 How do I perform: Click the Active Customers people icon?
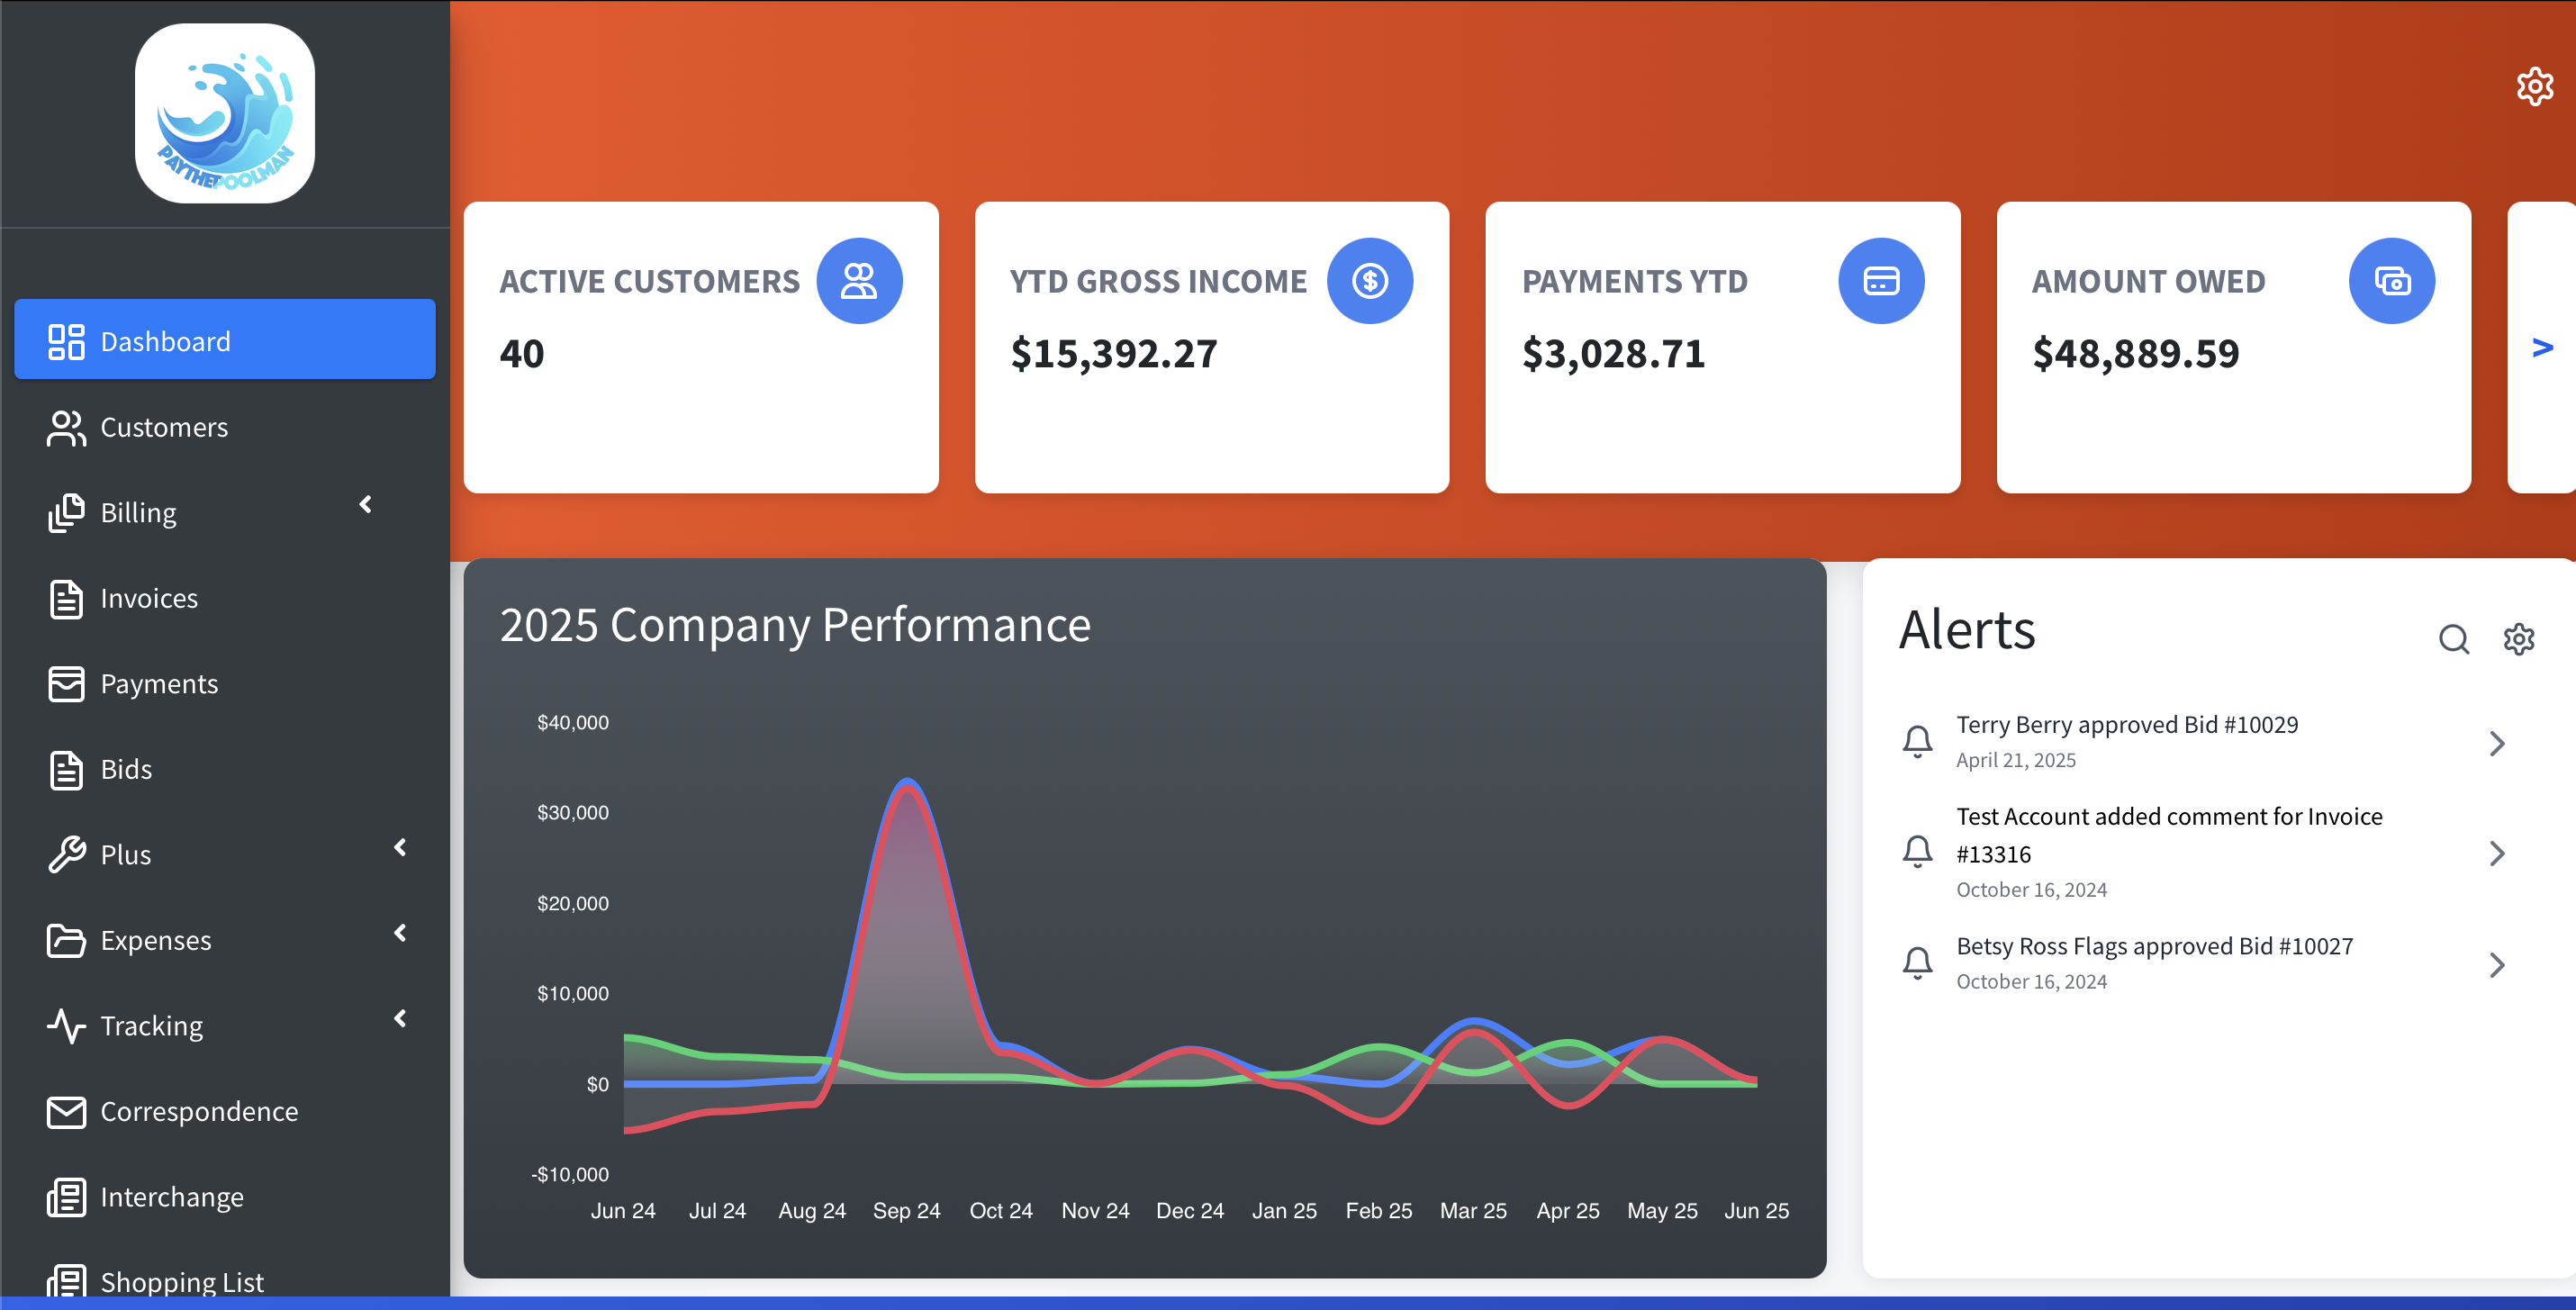858,281
